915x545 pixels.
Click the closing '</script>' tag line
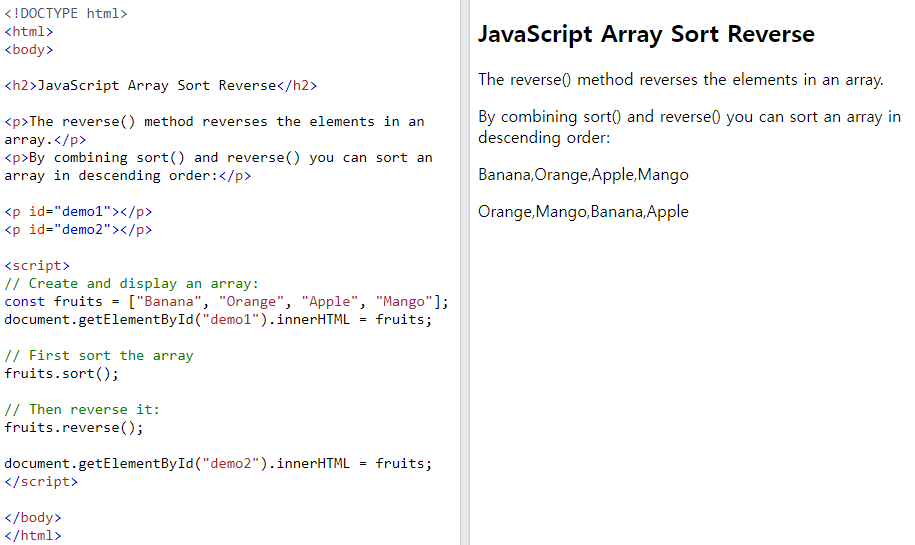pos(41,481)
